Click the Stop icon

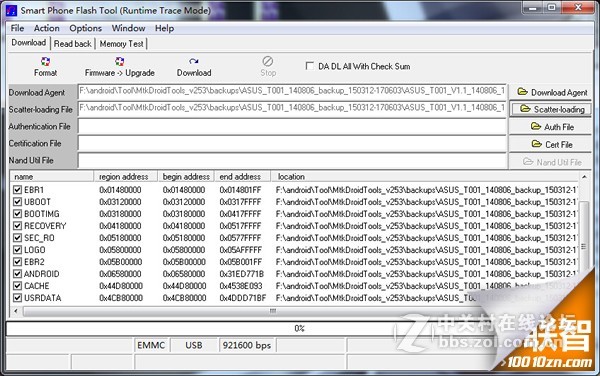[267, 61]
